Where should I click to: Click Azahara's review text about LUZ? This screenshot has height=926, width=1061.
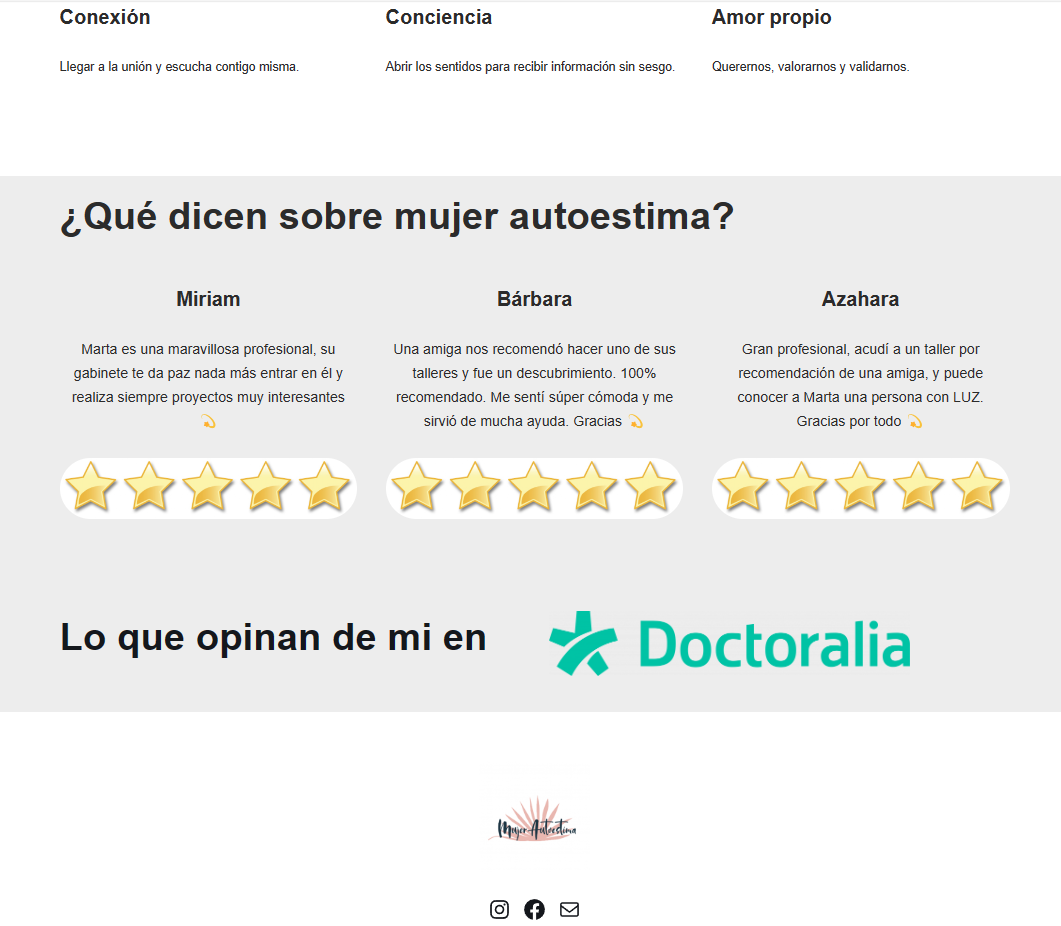coord(861,385)
